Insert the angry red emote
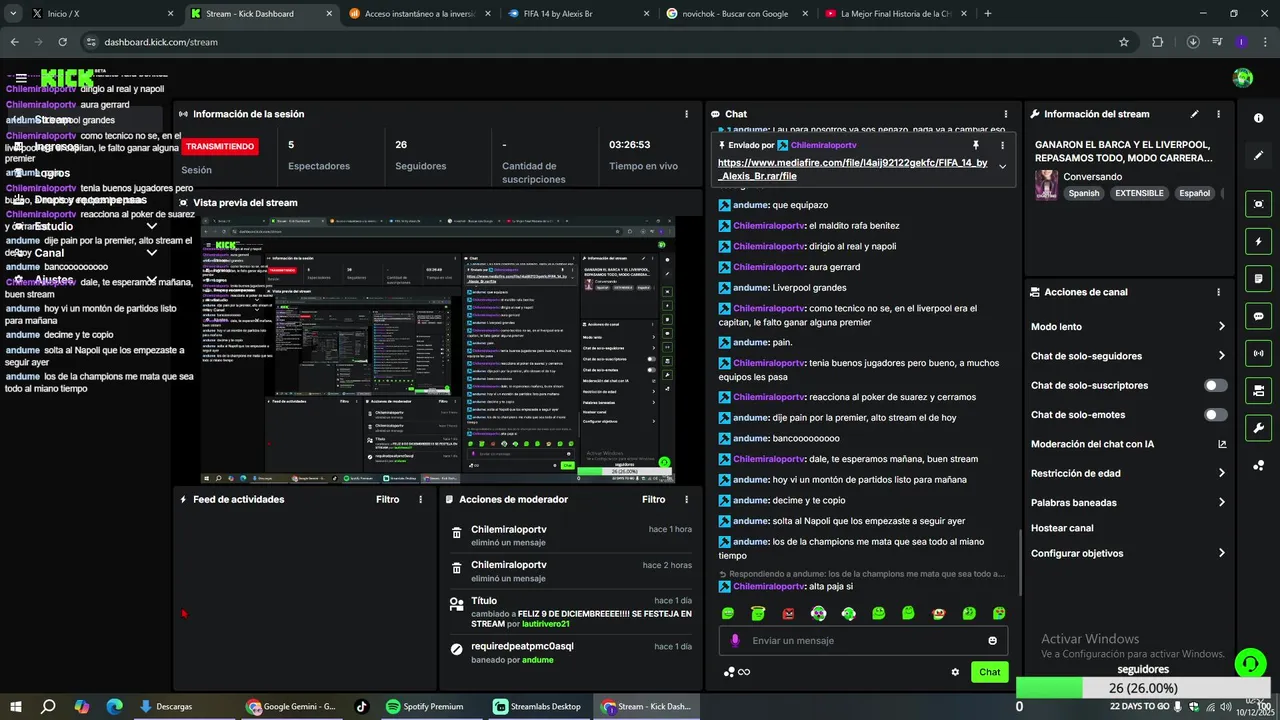Image resolution: width=1280 pixels, height=720 pixels. point(788,613)
